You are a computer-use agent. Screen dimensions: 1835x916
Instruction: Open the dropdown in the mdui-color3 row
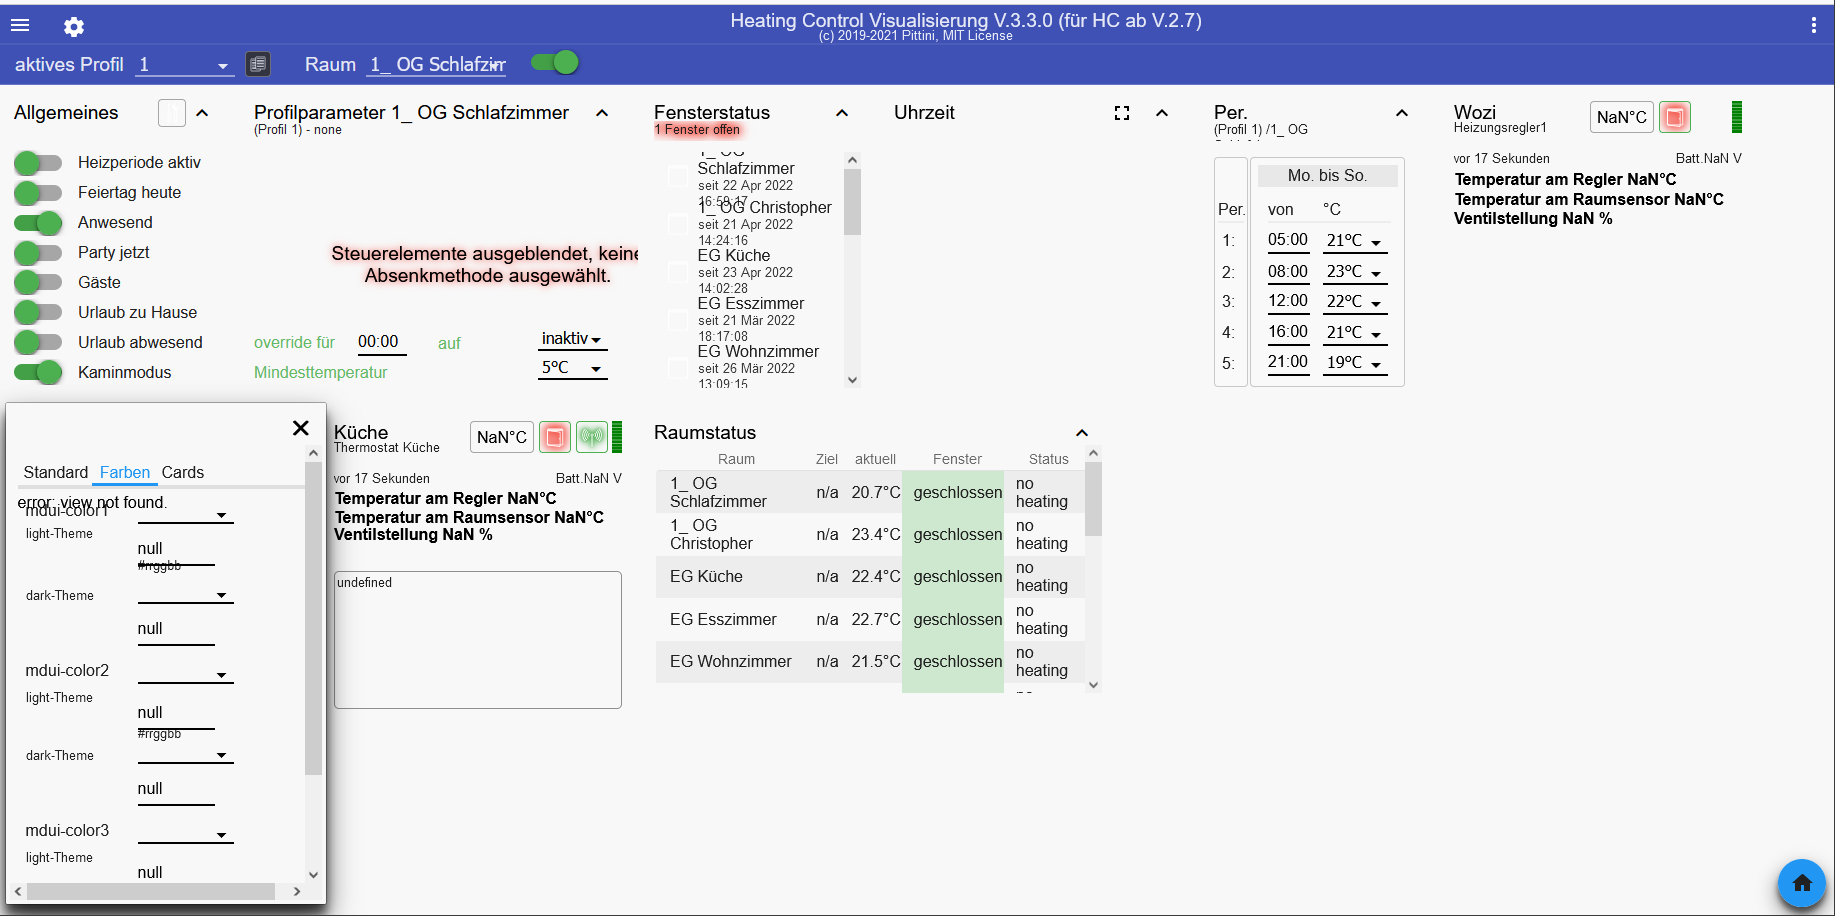(x=185, y=833)
